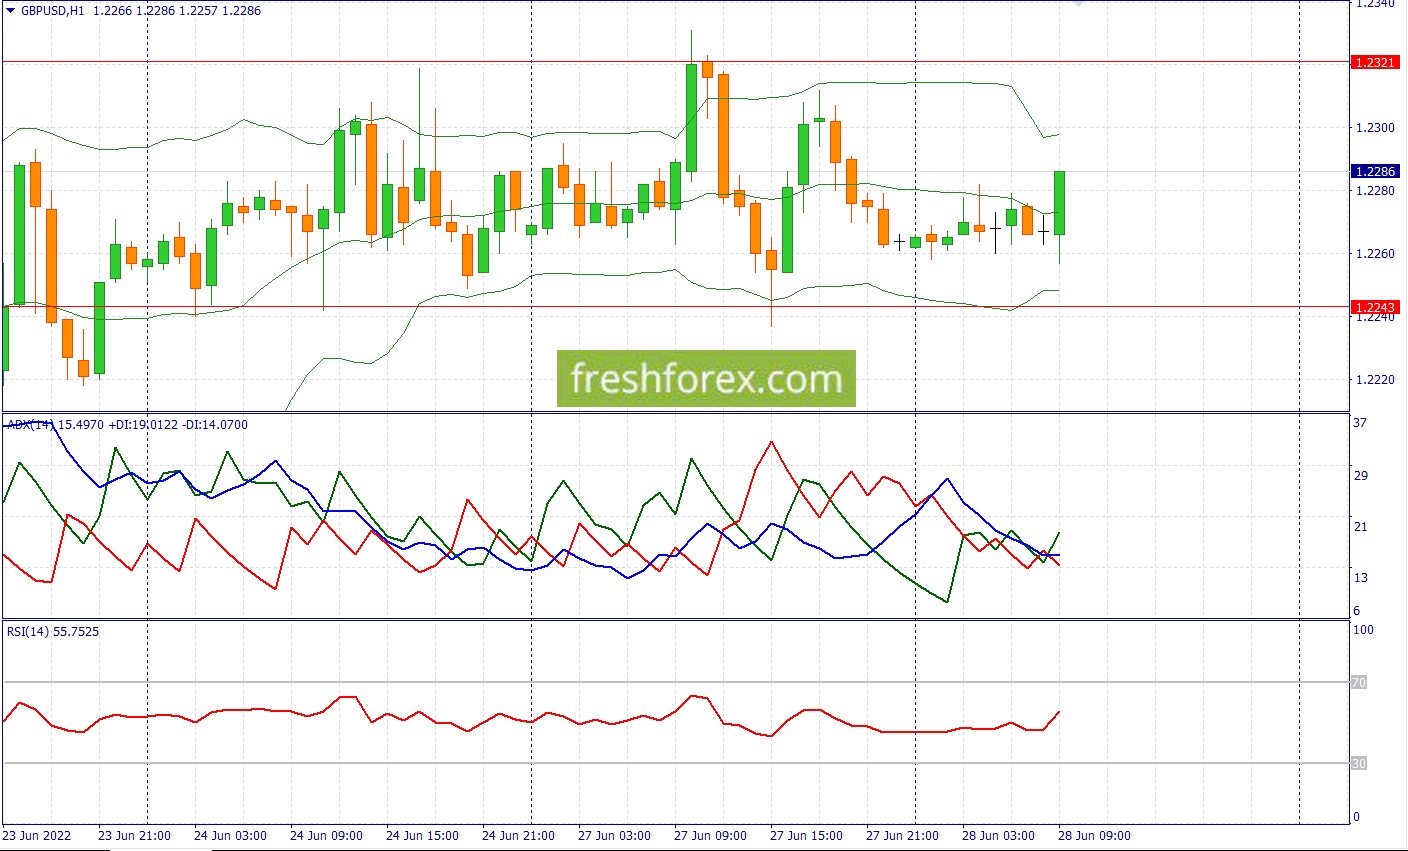
Task: Click the ADX scale value 37
Action: (x=1360, y=423)
